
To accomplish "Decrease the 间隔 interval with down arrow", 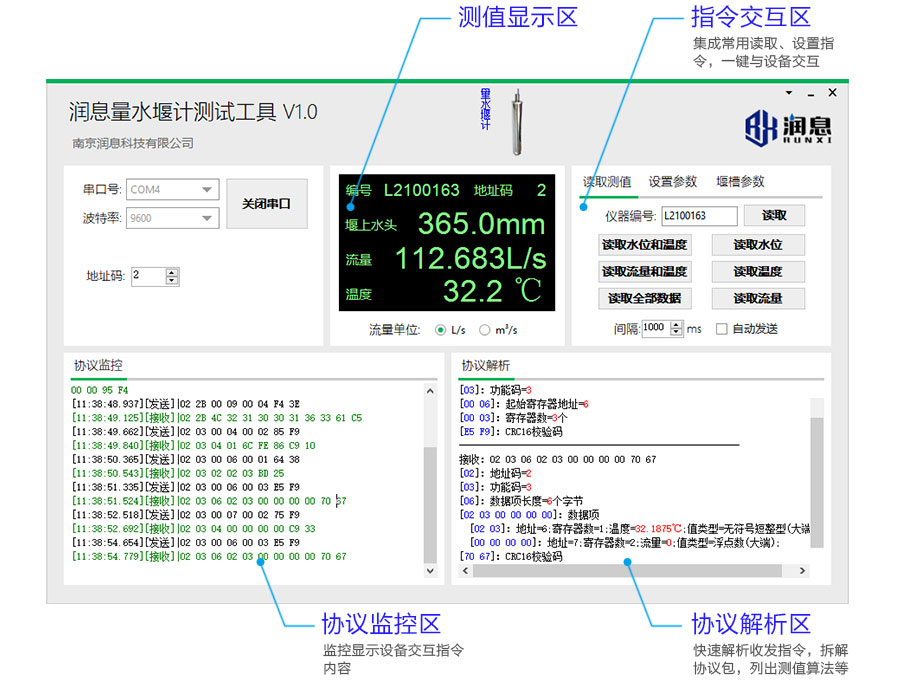I will point(677,333).
